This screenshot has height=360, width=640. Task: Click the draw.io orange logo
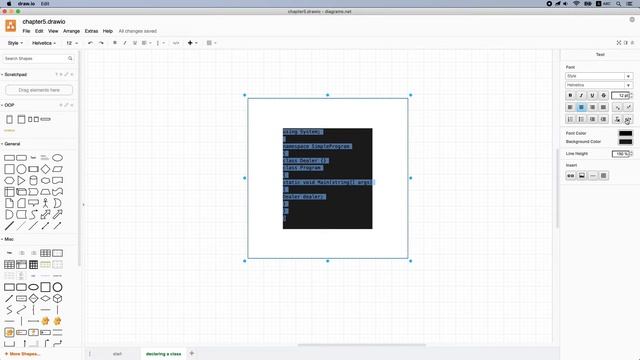click(x=11, y=26)
